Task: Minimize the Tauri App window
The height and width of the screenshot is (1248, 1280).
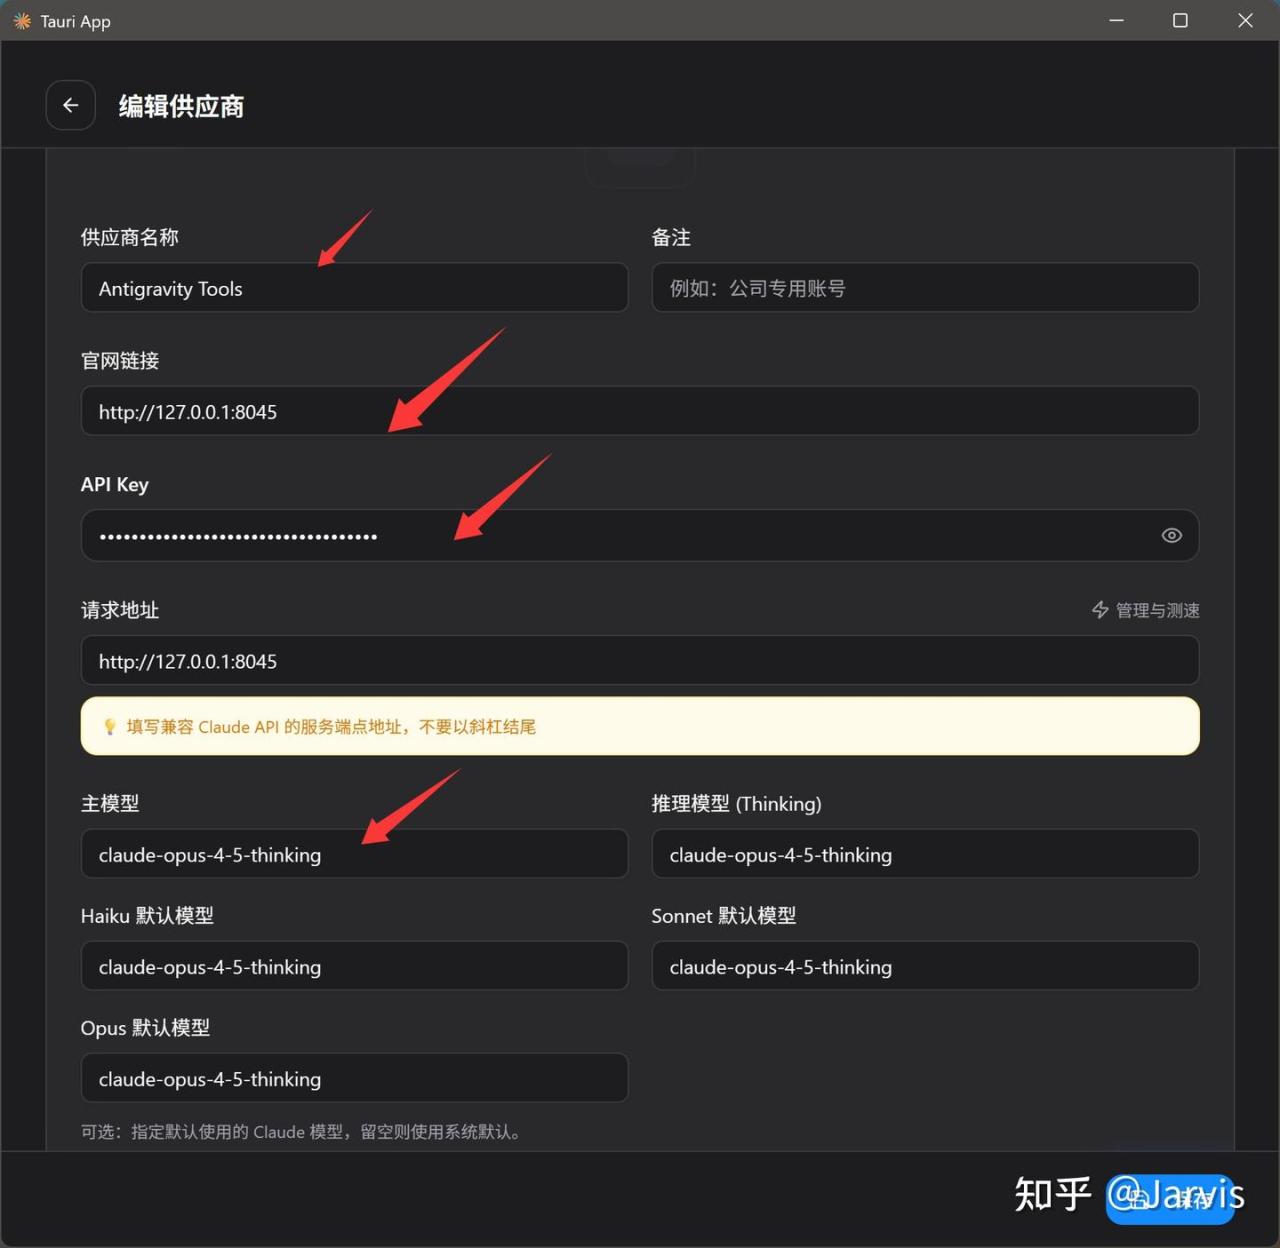Action: pos(1117,21)
